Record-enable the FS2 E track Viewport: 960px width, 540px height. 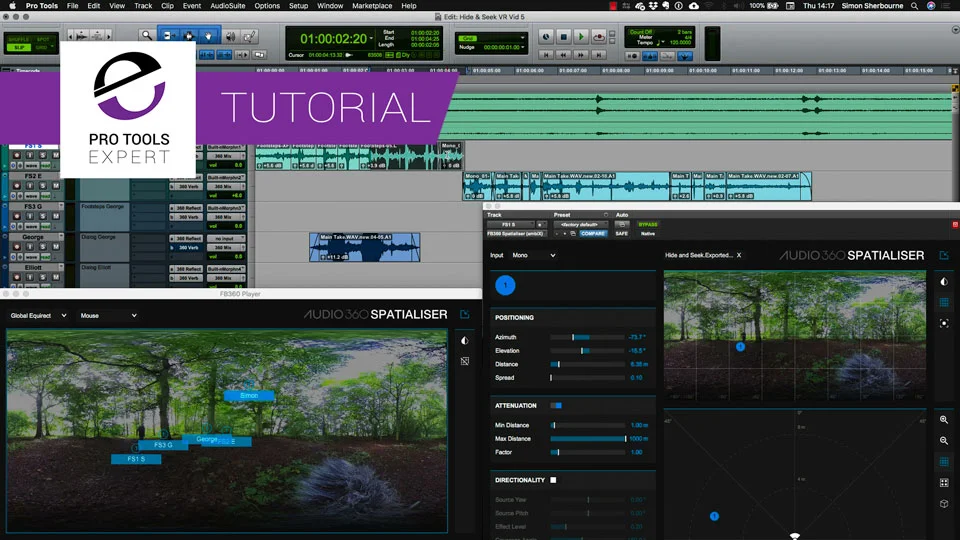pos(17,186)
